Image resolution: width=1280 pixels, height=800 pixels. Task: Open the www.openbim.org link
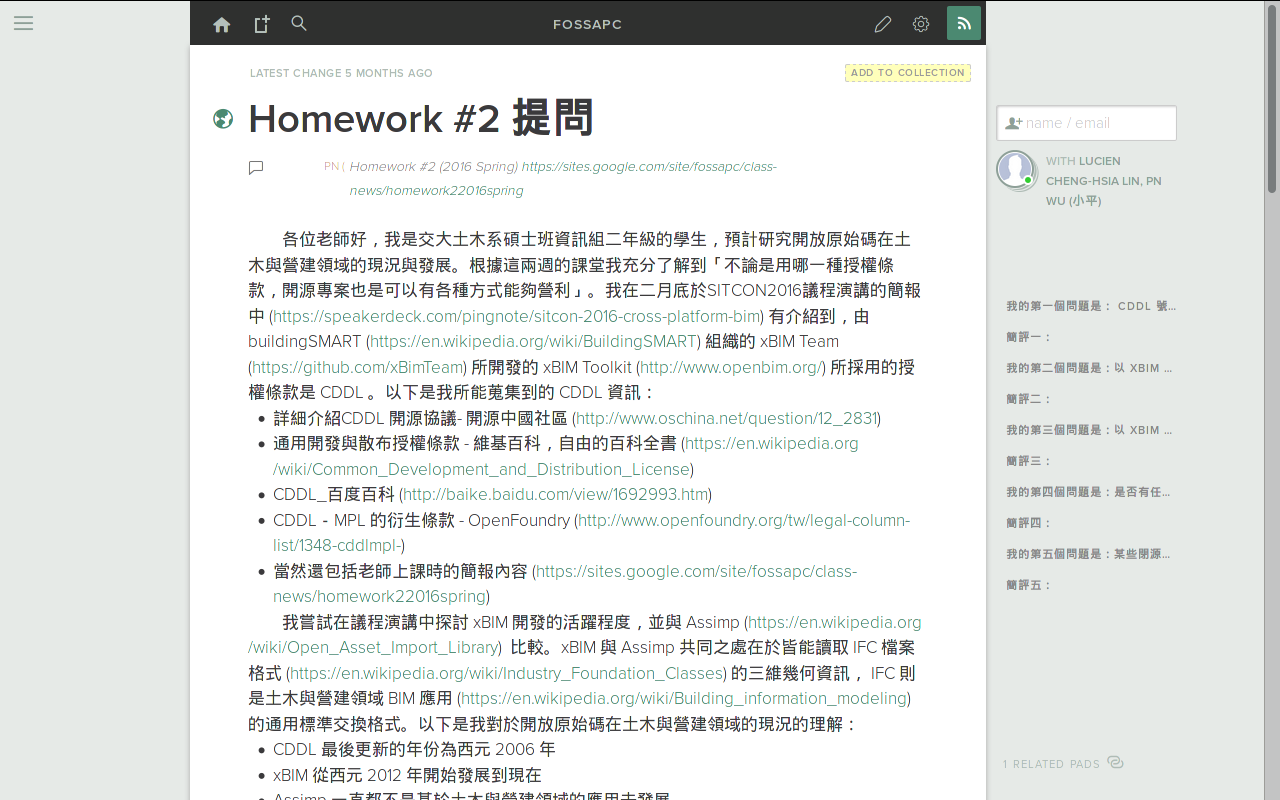coord(732,367)
